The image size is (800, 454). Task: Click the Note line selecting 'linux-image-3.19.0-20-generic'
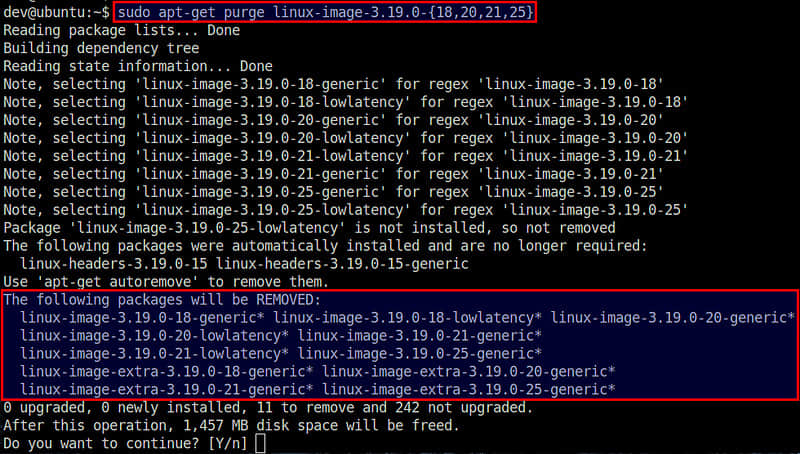[333, 120]
